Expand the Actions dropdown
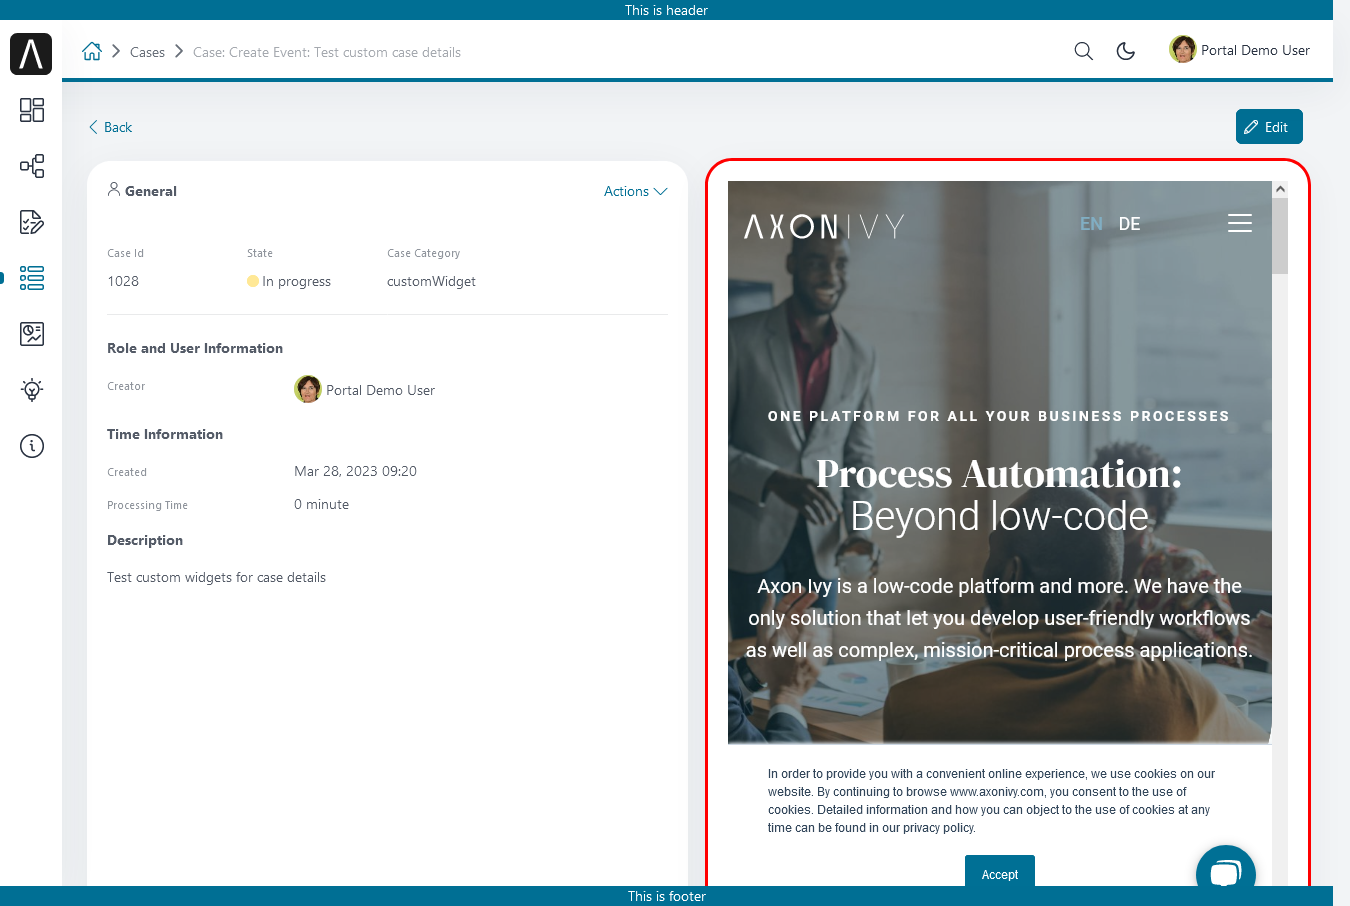This screenshot has width=1350, height=906. point(635,191)
